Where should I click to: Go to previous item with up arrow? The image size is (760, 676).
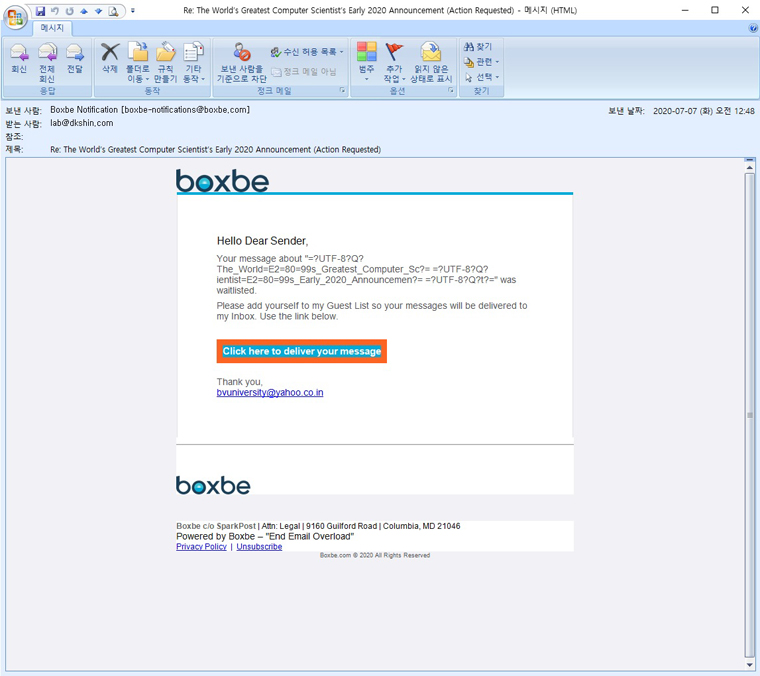(x=84, y=11)
